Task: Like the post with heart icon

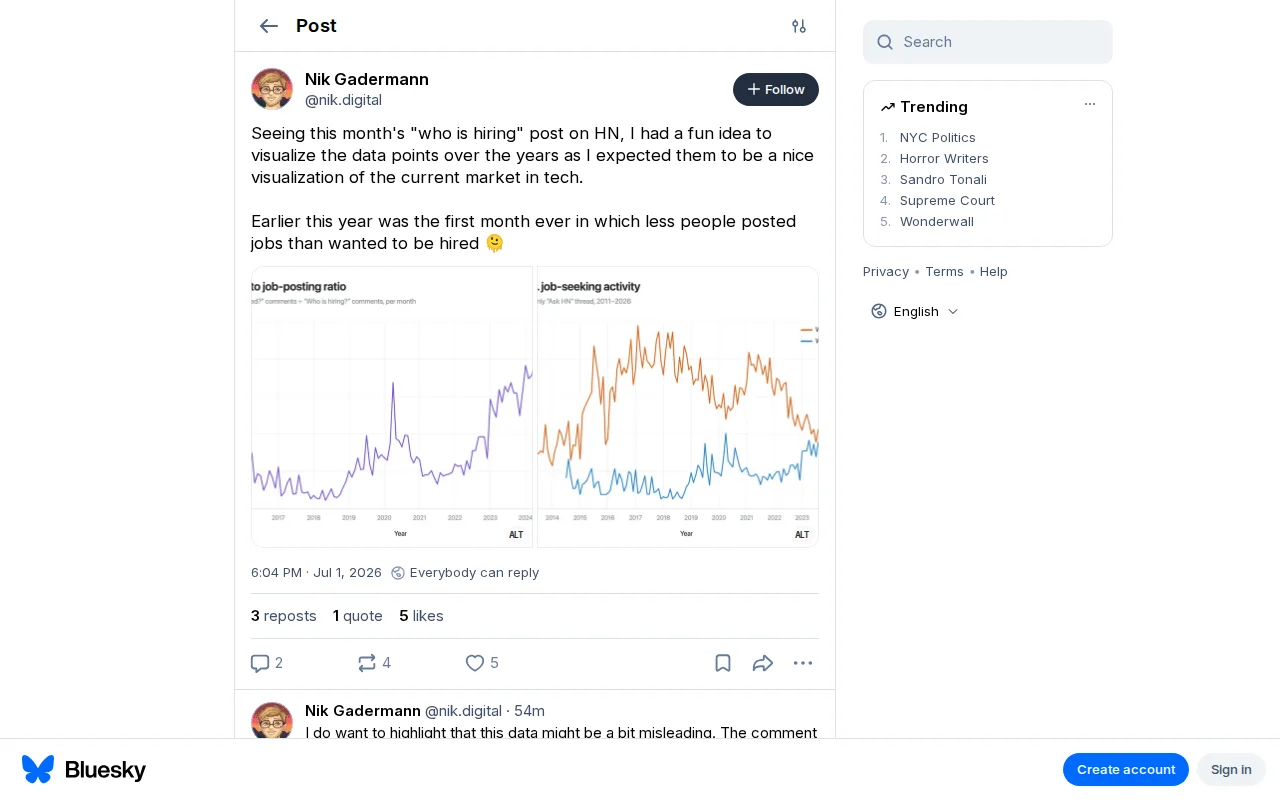Action: point(475,663)
